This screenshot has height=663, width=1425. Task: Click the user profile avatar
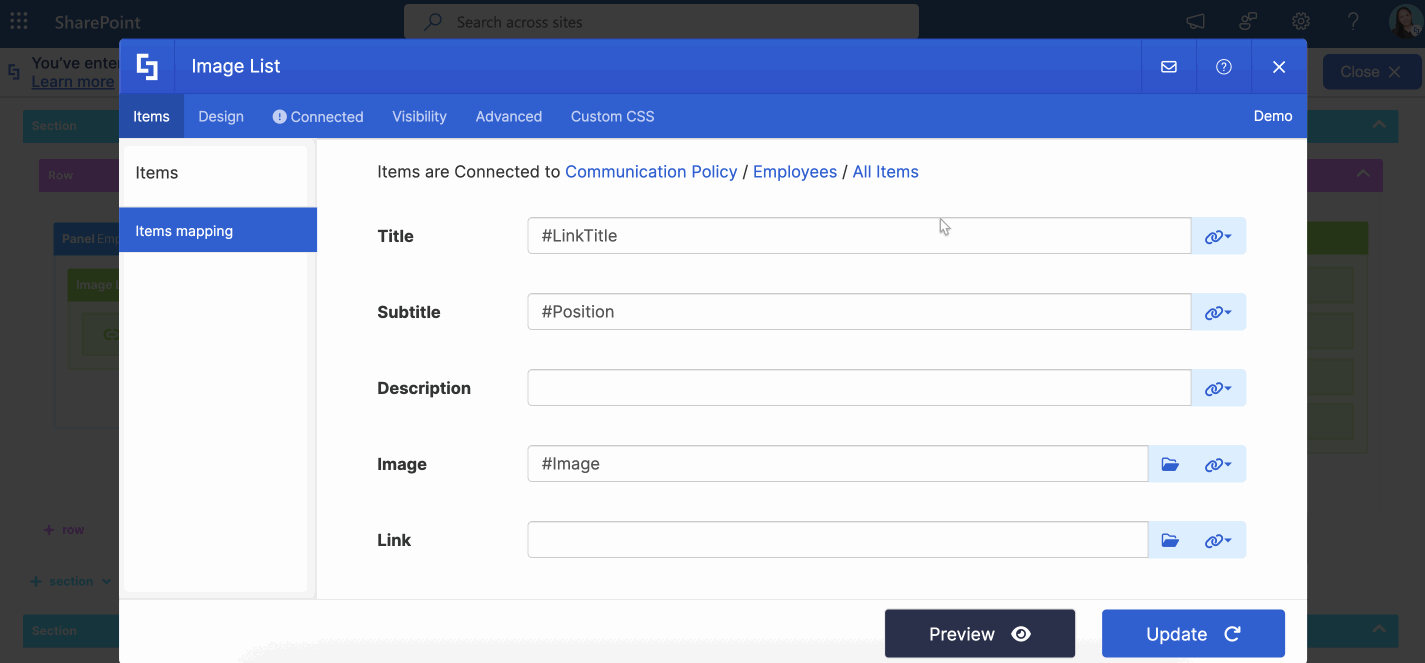1406,21
